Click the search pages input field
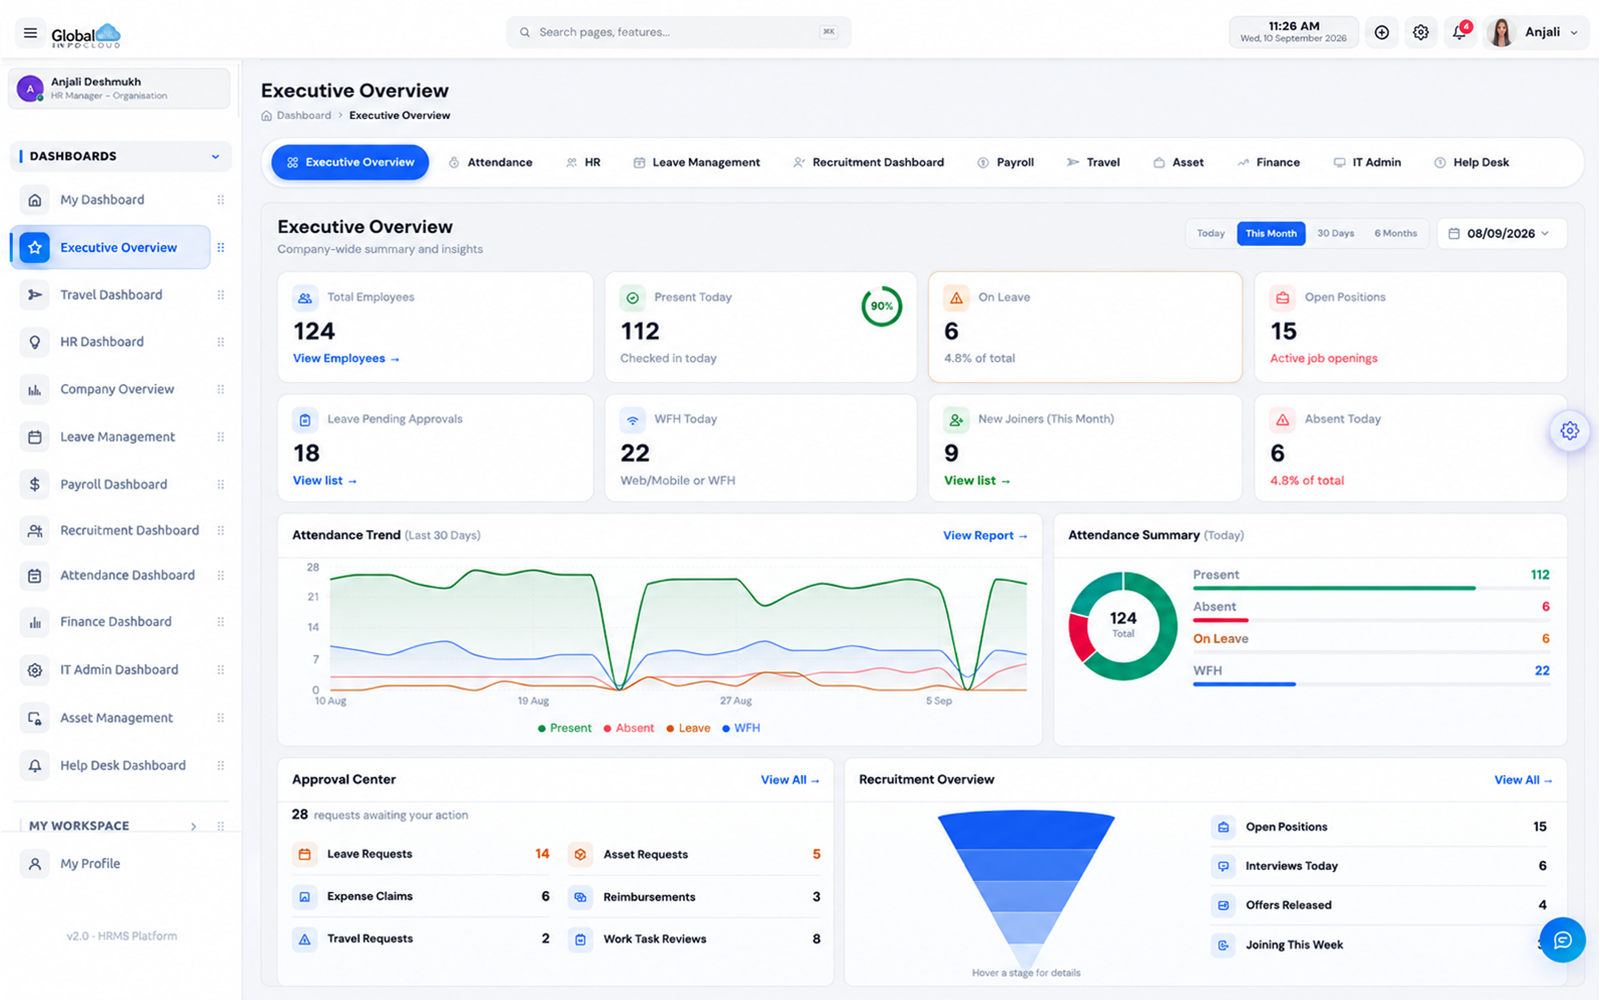This screenshot has height=1000, width=1600. click(679, 33)
